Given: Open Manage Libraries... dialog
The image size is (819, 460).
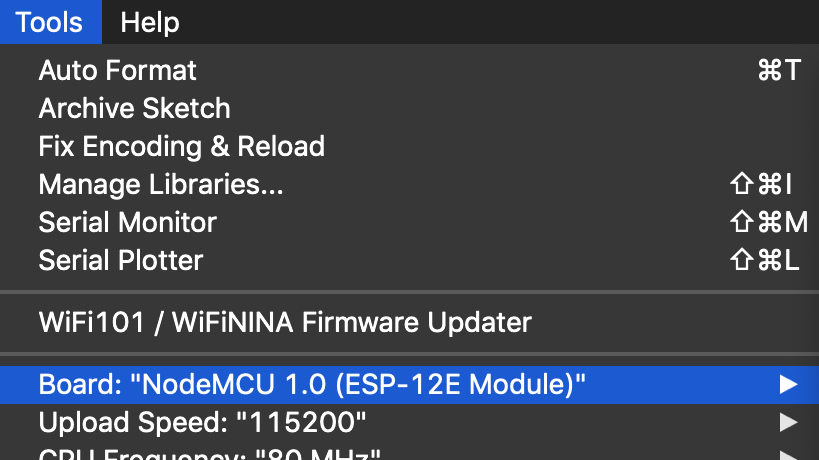Looking at the screenshot, I should pos(410,184).
